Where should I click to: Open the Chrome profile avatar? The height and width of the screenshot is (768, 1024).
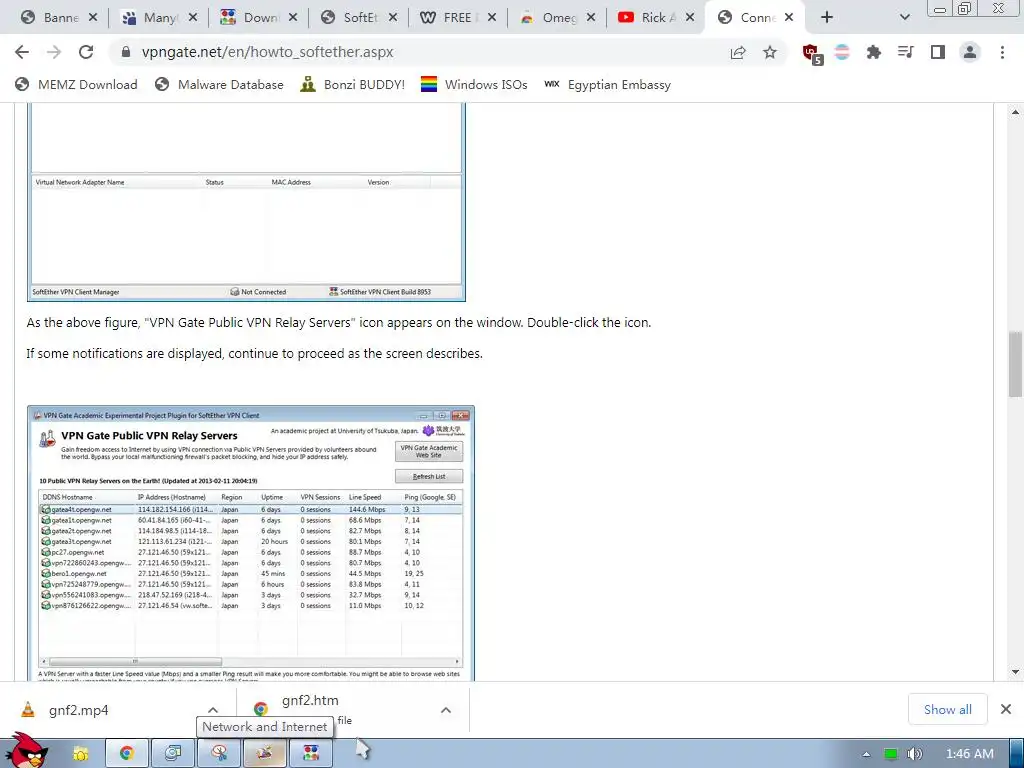coord(970,52)
